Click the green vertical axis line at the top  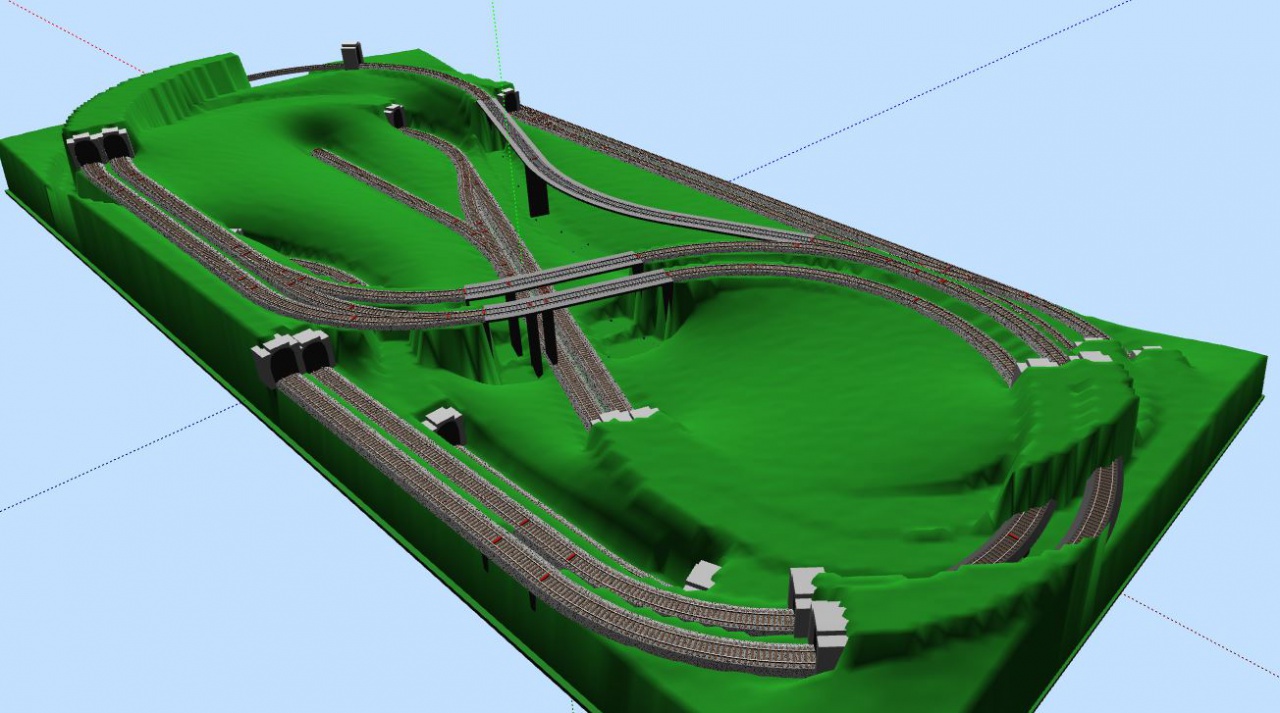click(x=494, y=30)
